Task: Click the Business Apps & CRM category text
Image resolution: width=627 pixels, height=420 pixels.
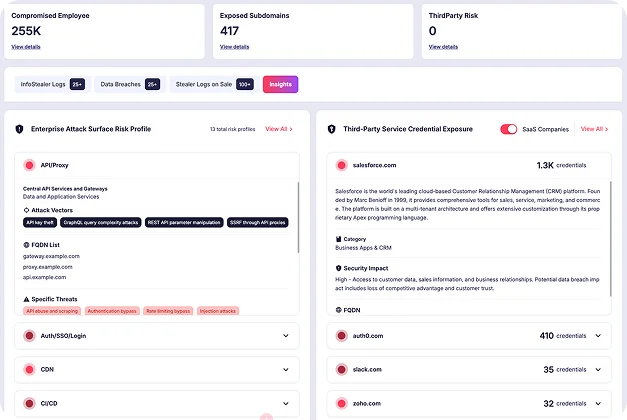Action: tap(363, 248)
